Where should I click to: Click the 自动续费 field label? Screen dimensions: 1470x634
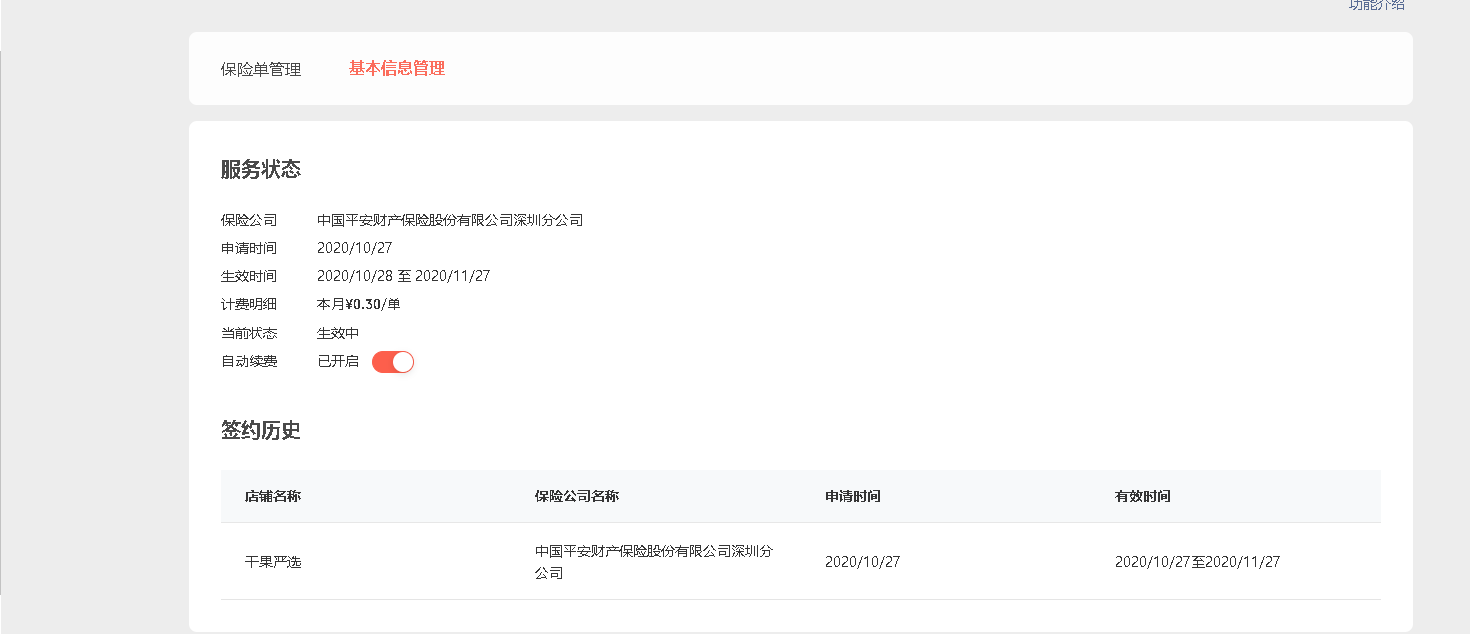click(249, 361)
